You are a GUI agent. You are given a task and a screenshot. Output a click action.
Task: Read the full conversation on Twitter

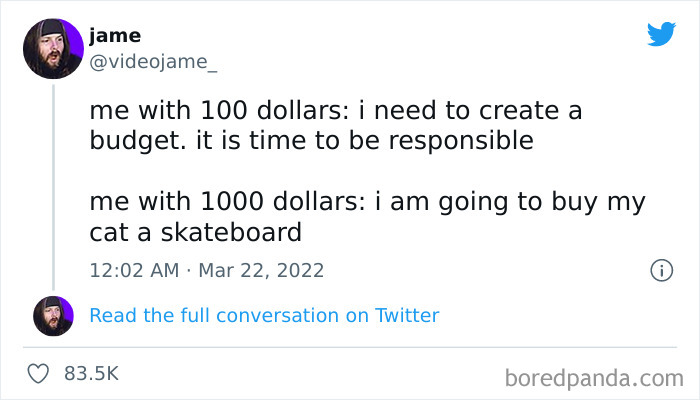point(264,316)
